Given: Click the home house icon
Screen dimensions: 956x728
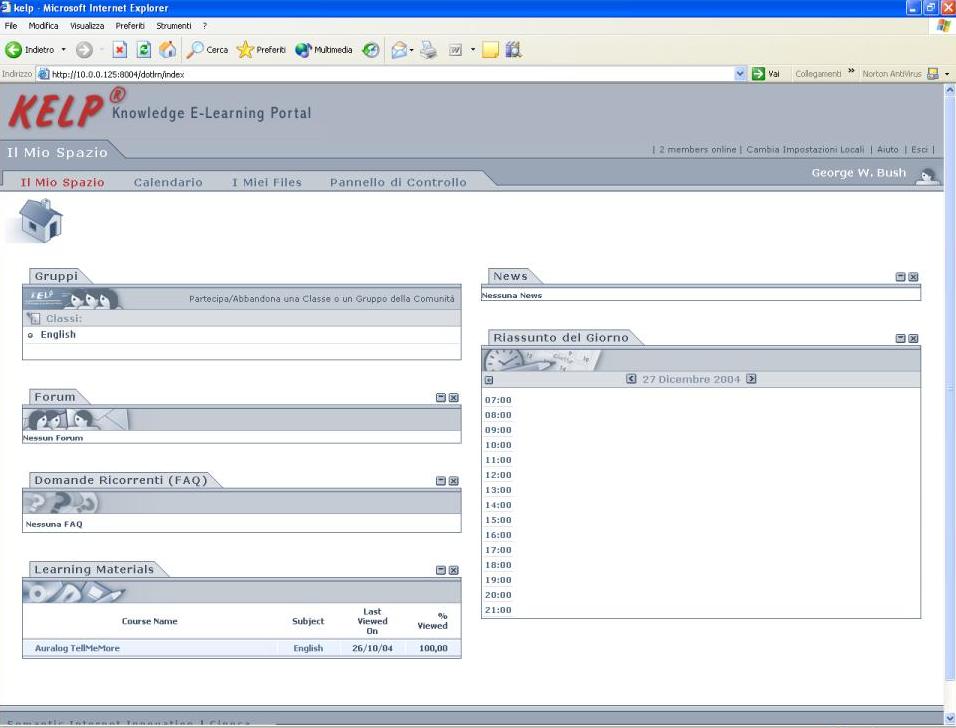Looking at the screenshot, I should (41, 219).
